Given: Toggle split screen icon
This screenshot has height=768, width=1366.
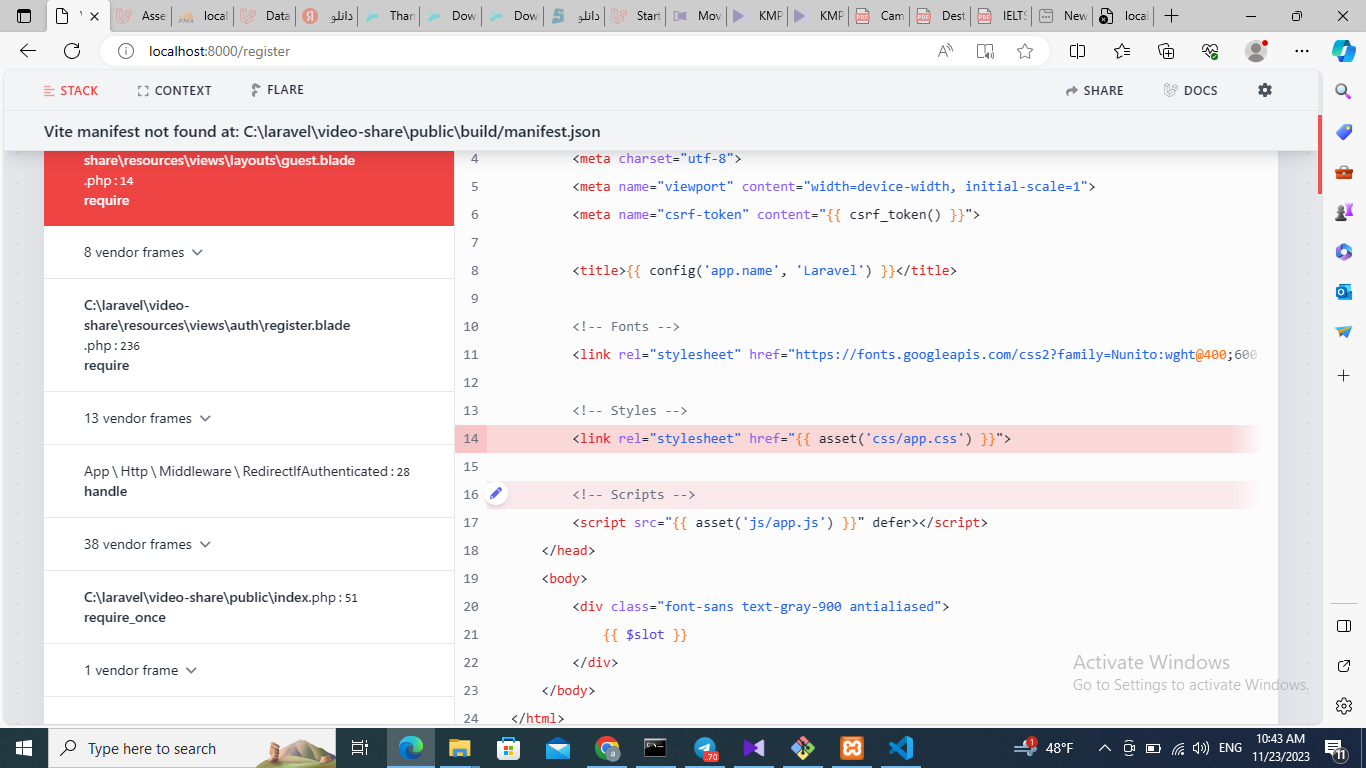Looking at the screenshot, I should tap(1078, 51).
